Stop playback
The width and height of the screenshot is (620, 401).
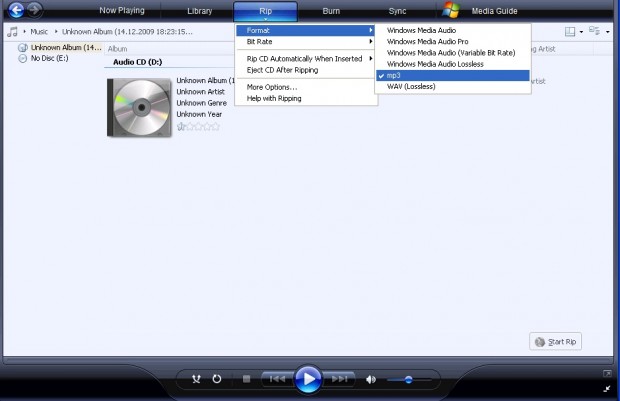click(246, 379)
